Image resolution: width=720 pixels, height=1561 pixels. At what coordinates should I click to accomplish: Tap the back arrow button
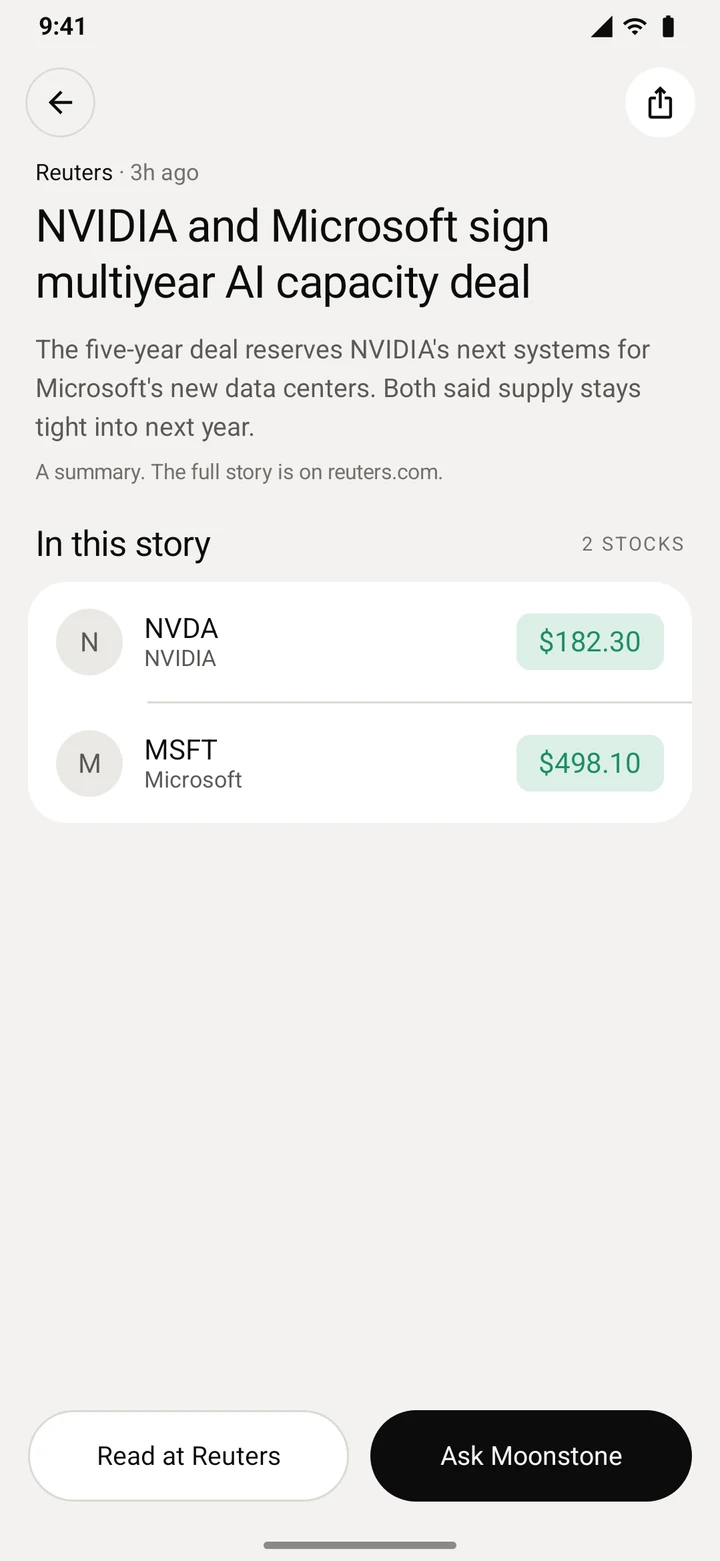(60, 102)
